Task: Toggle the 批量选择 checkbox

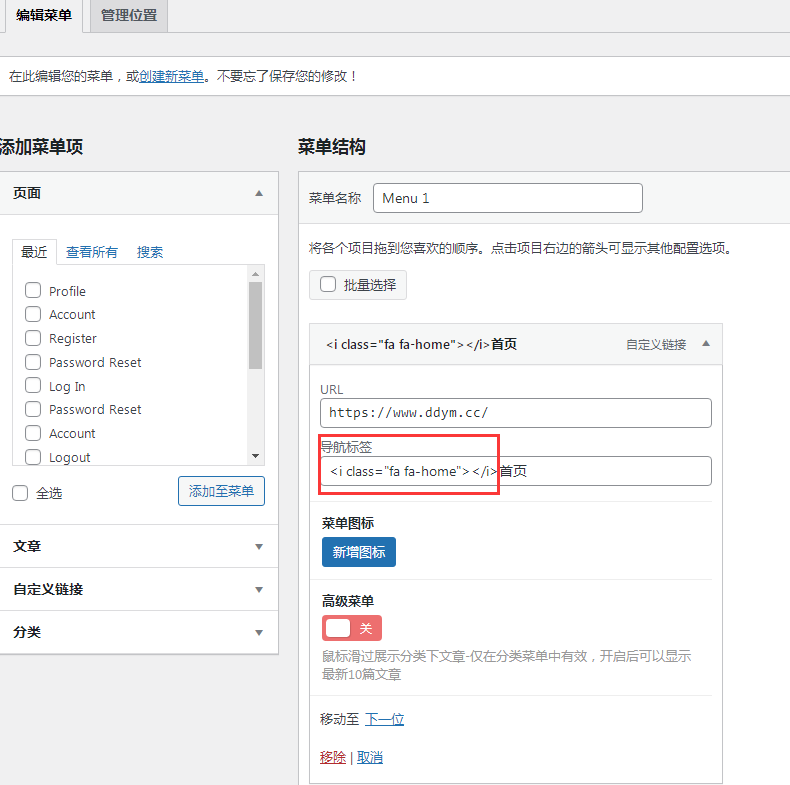Action: click(328, 285)
